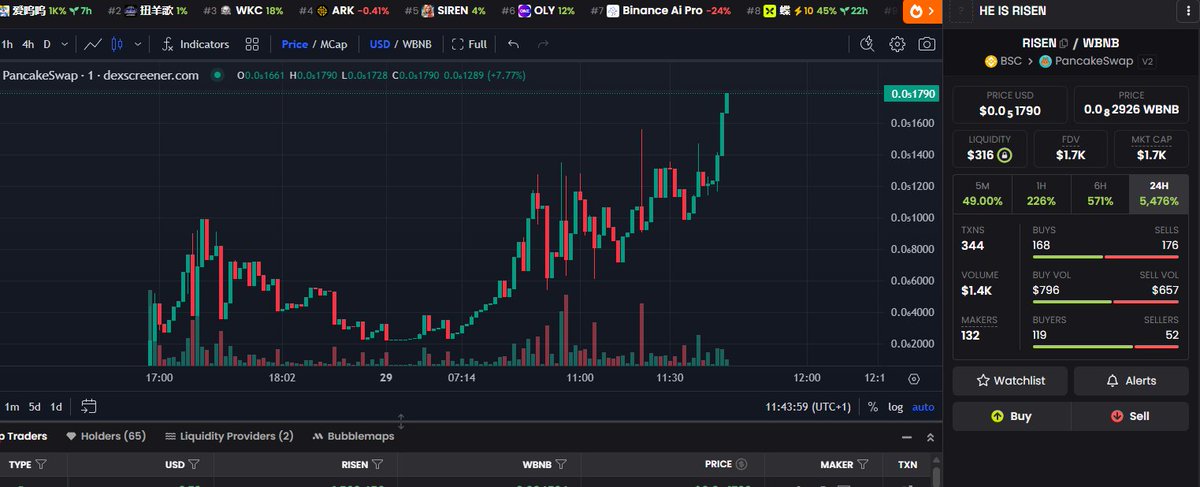Filter the USD column
This screenshot has height=487, width=1200.
pyautogui.click(x=194, y=464)
